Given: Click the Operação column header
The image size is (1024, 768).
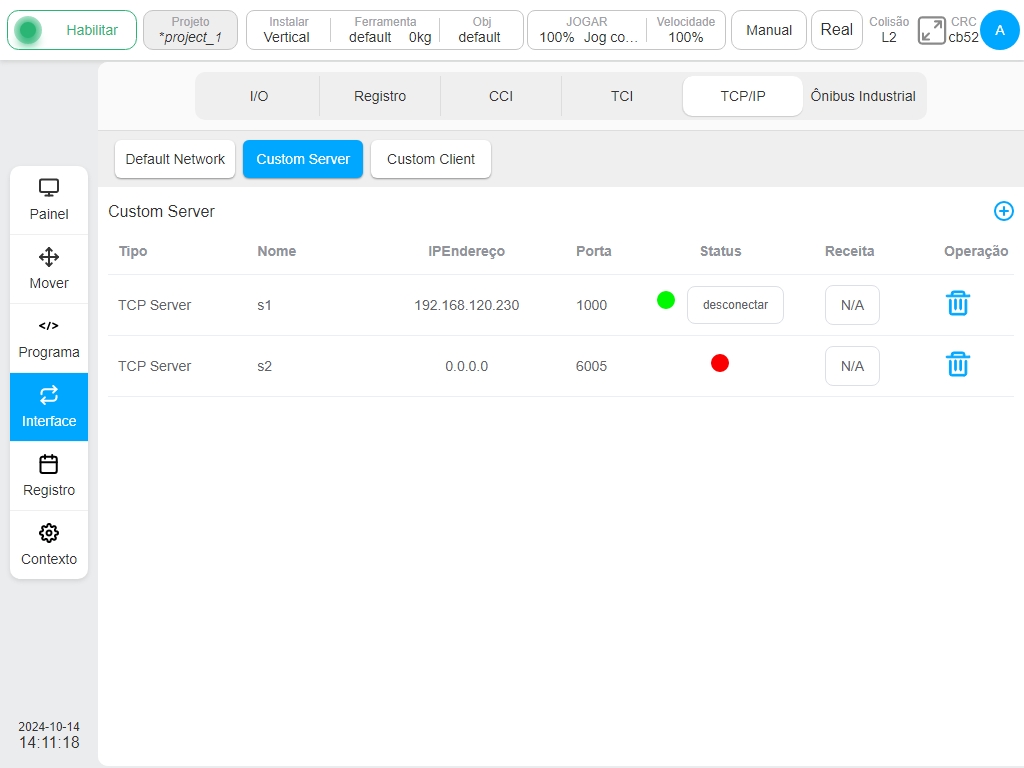Looking at the screenshot, I should [x=976, y=251].
